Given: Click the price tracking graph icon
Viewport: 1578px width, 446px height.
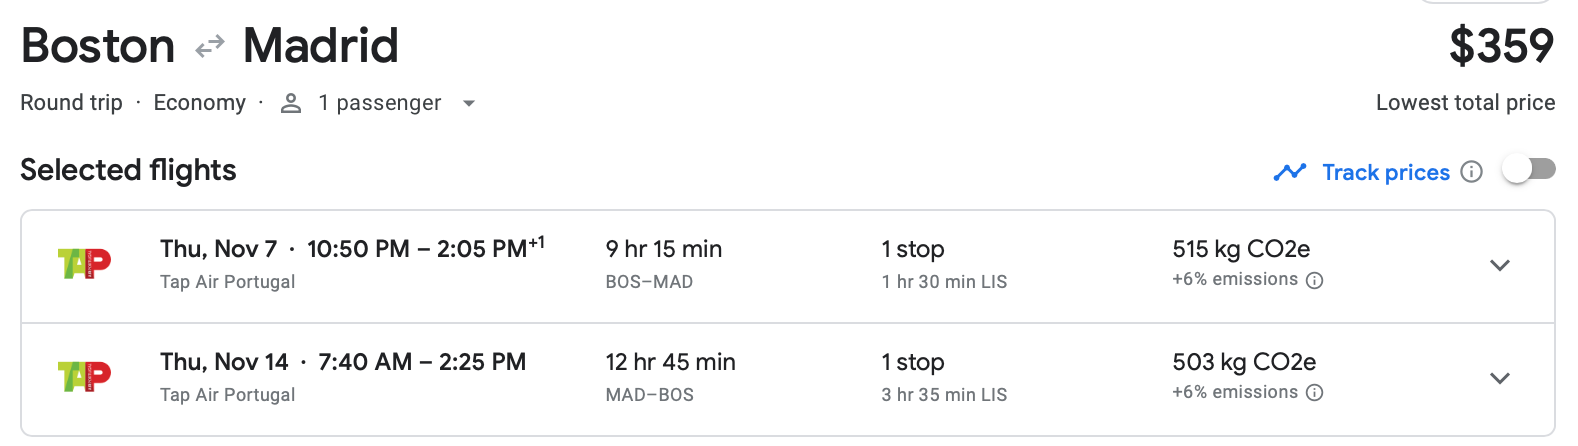Looking at the screenshot, I should pyautogui.click(x=1290, y=172).
